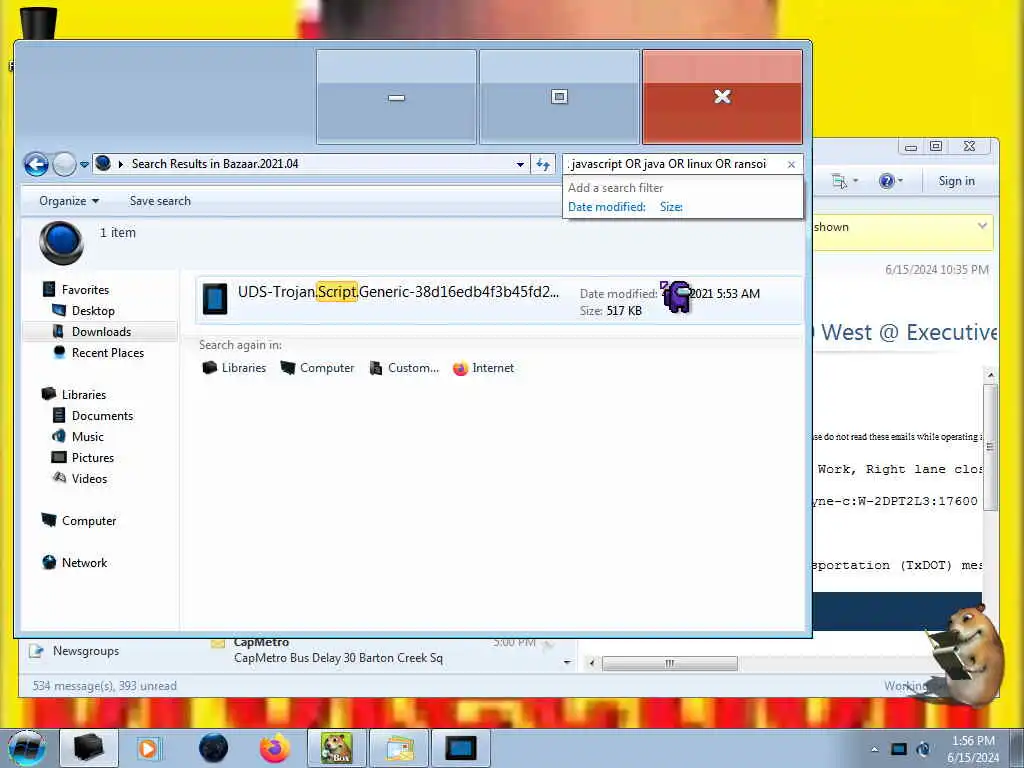Image resolution: width=1024 pixels, height=768 pixels.
Task: Open Firefox from the taskbar
Action: [x=275, y=748]
